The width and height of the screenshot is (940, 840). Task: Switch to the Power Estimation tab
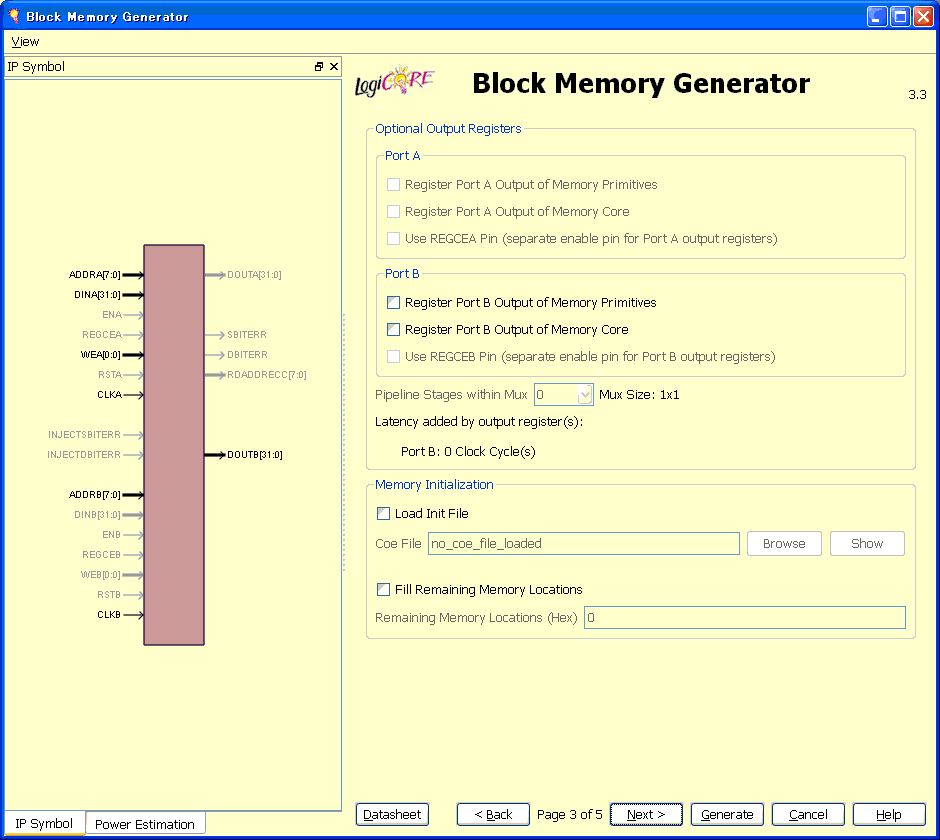[x=144, y=824]
